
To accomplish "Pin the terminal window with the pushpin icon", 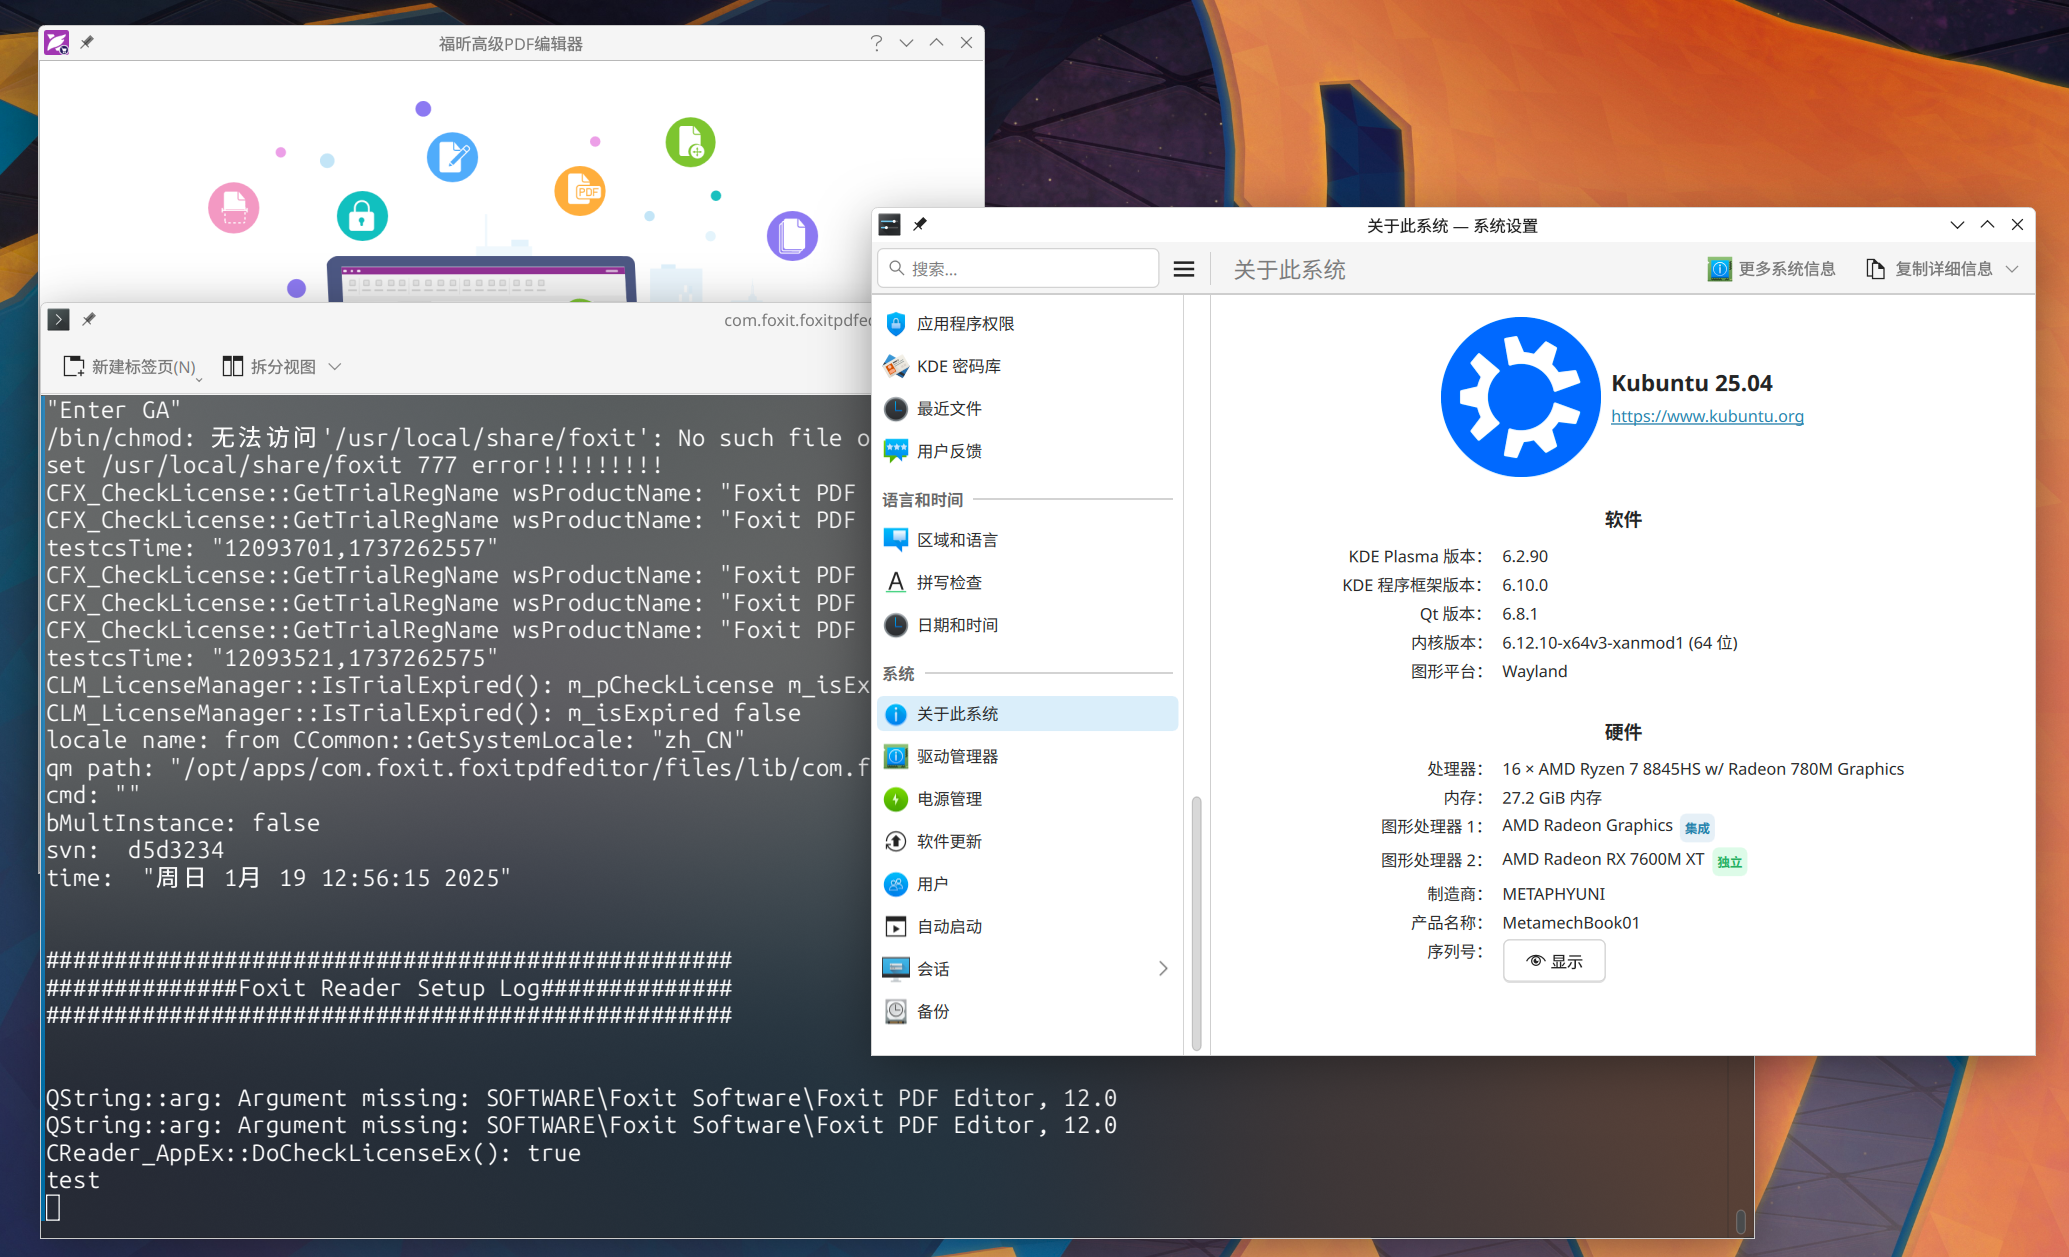I will [x=89, y=319].
